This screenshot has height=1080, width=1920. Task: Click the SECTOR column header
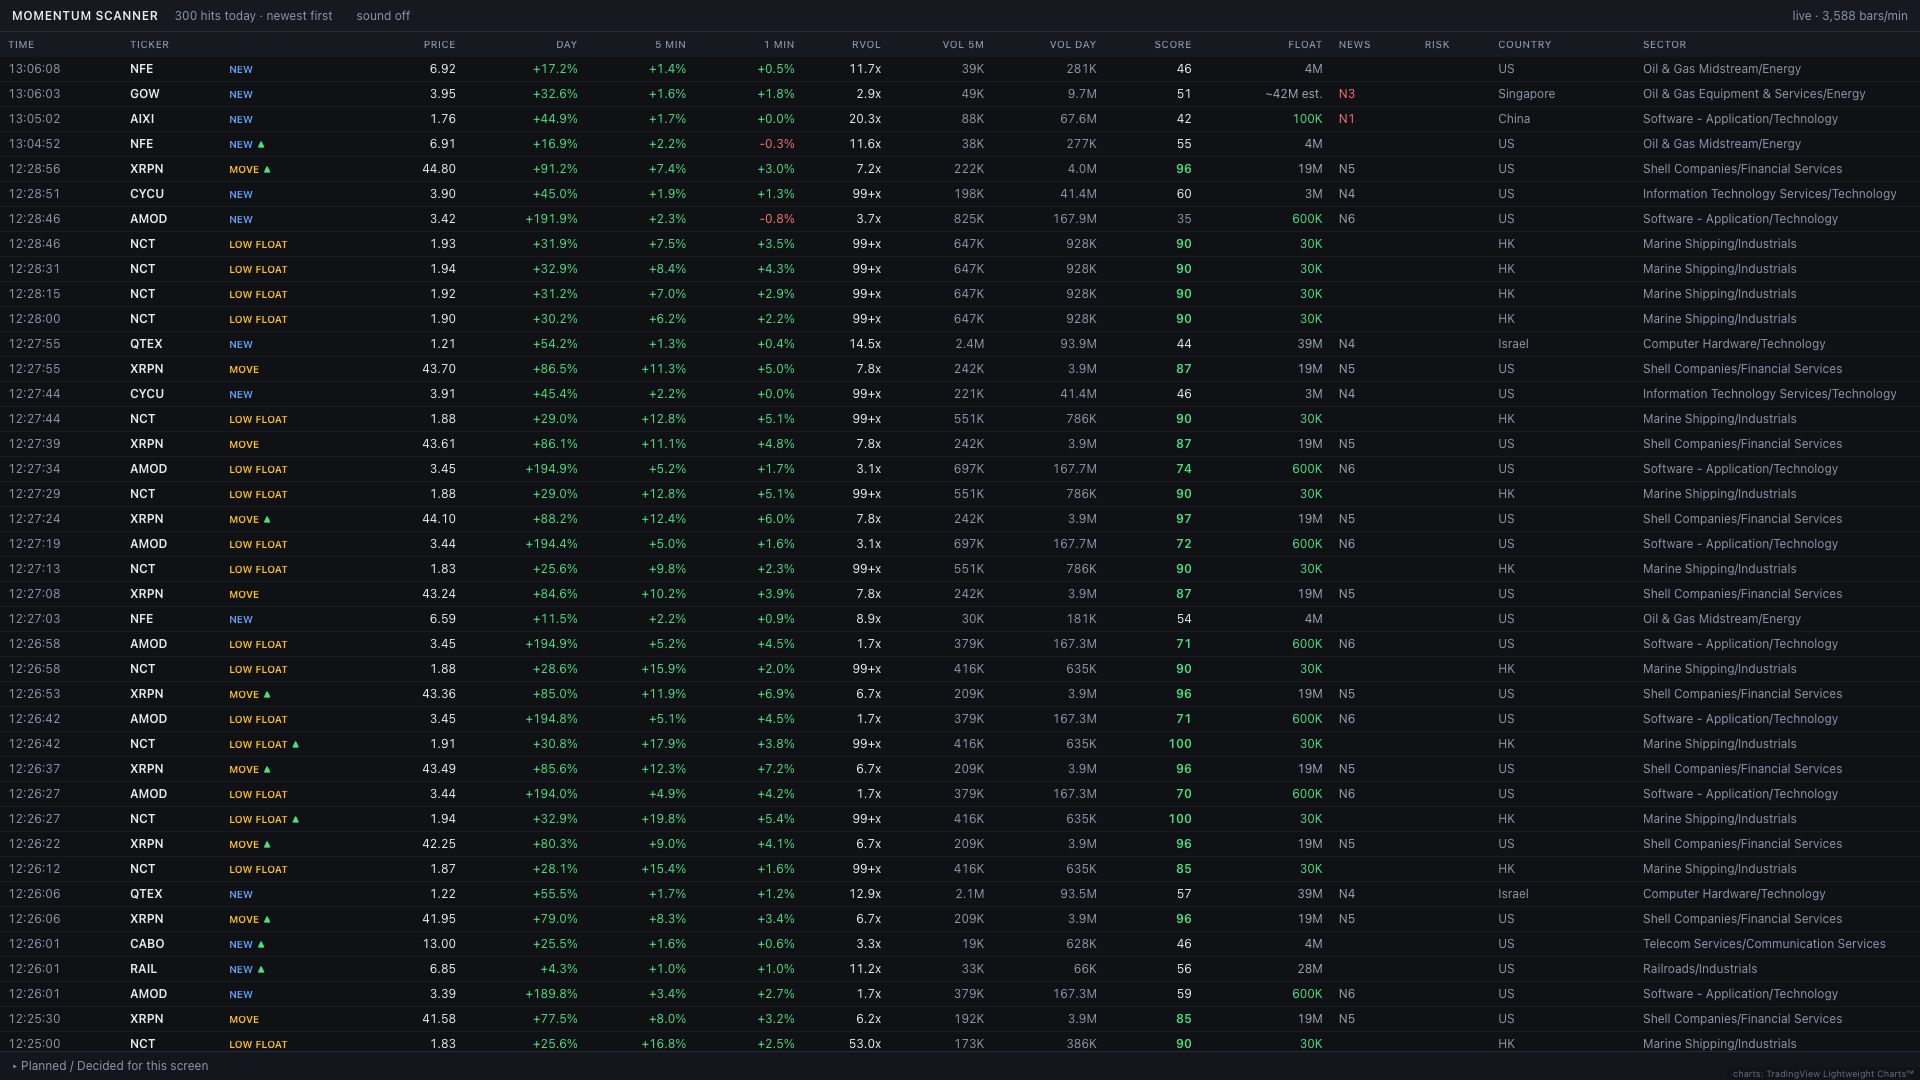click(x=1664, y=45)
